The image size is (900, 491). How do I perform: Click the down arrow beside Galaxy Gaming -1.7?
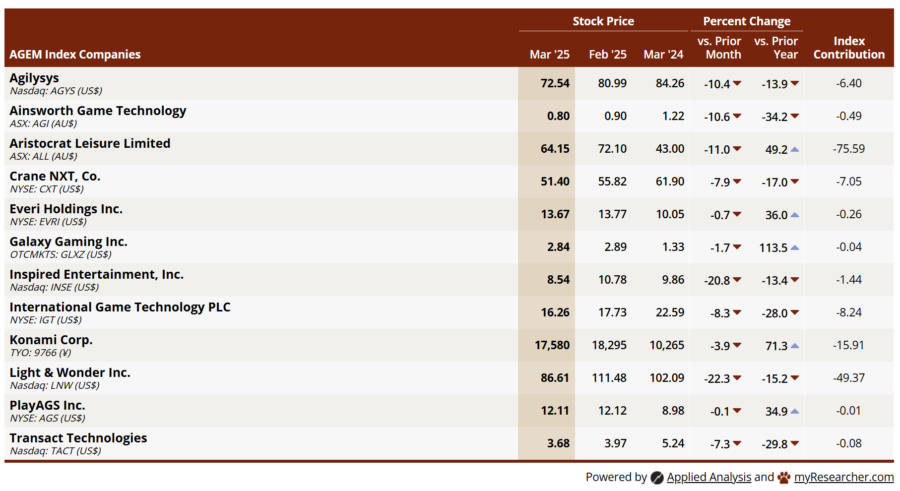(x=737, y=248)
